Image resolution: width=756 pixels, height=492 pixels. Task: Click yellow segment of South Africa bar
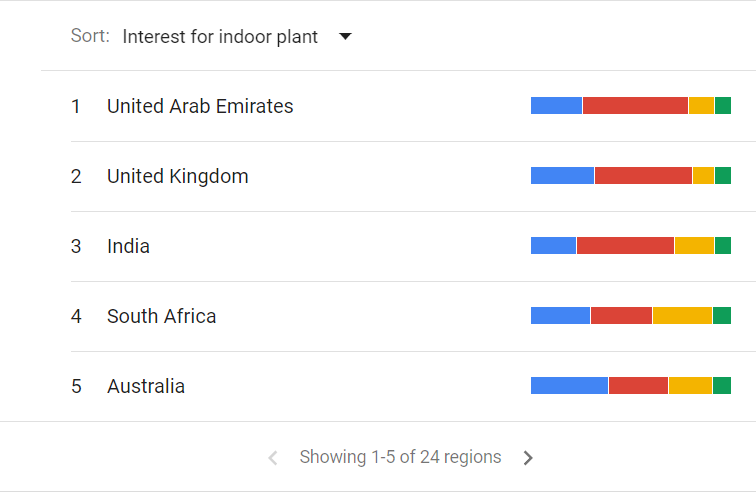pos(682,316)
